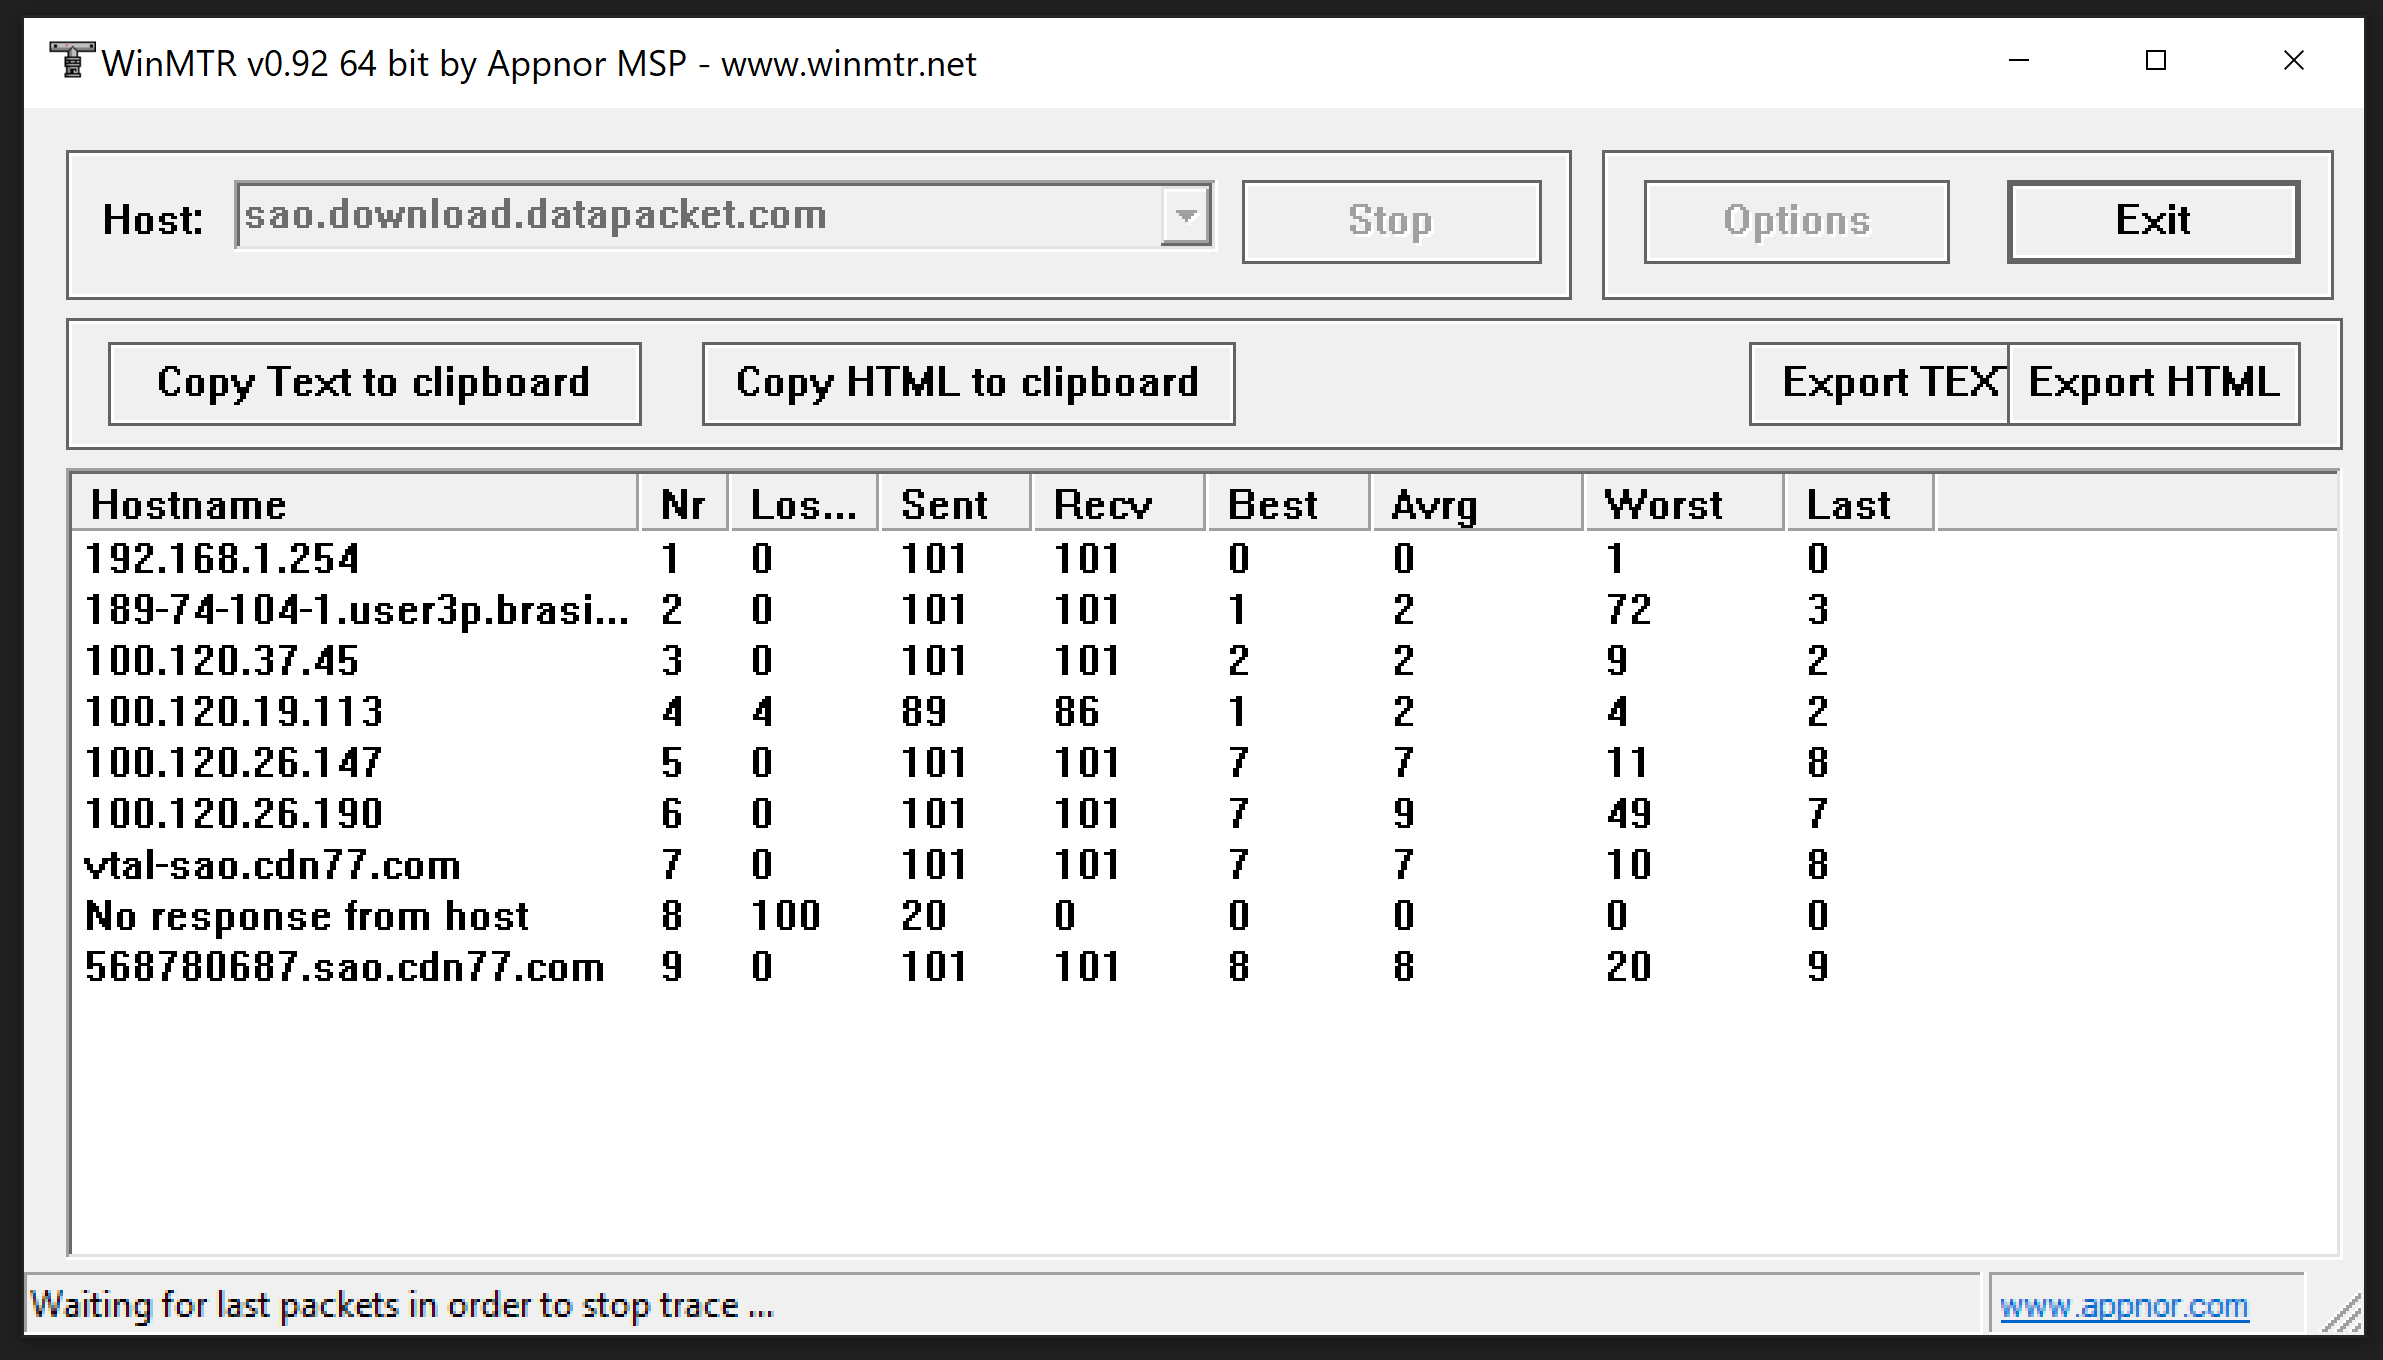The width and height of the screenshot is (2383, 1360).
Task: Select the 100.120.26.147 row
Action: point(1004,762)
